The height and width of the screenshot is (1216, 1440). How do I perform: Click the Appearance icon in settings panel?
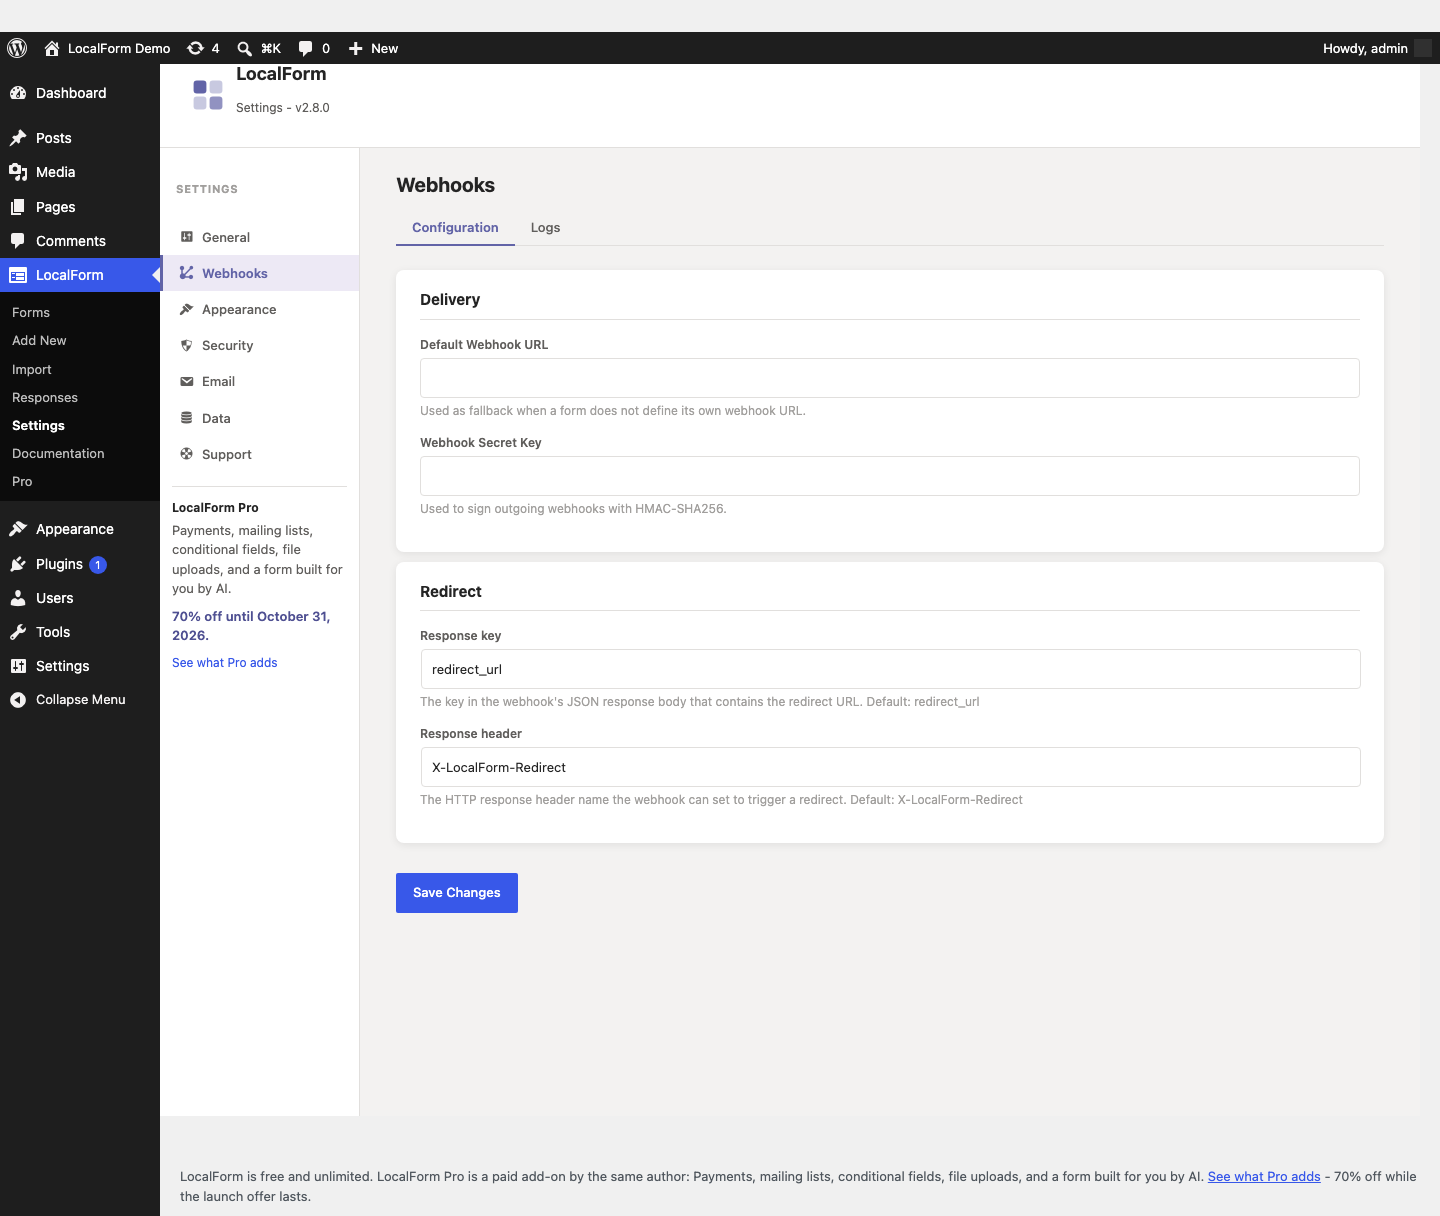[187, 309]
